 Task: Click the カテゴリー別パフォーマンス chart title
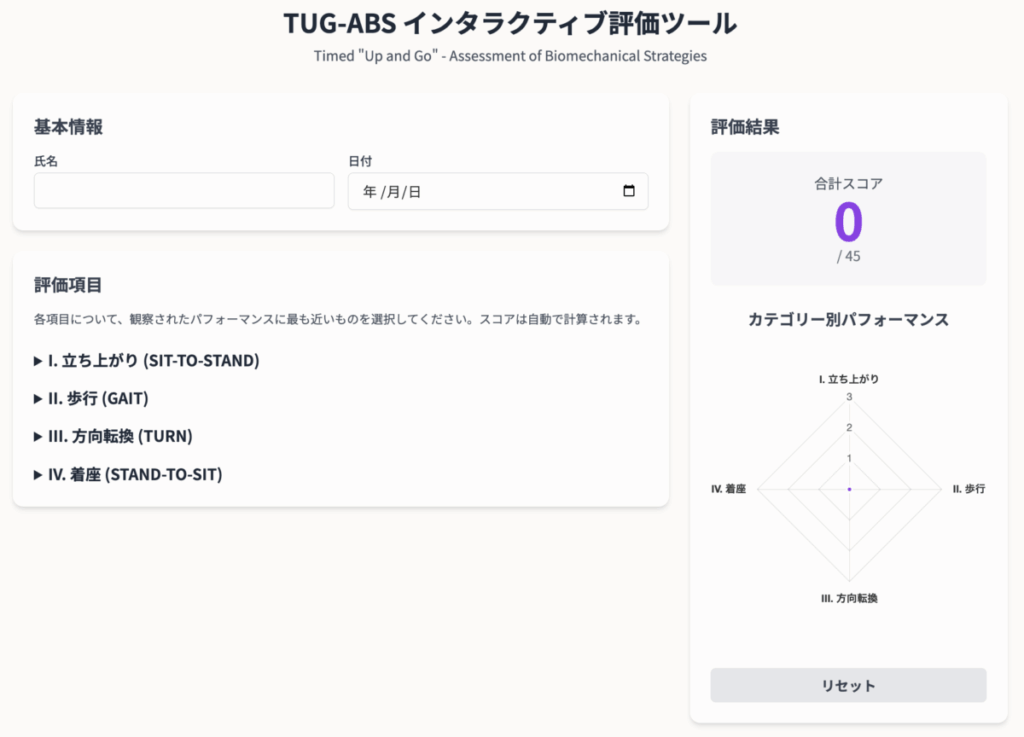coord(848,320)
